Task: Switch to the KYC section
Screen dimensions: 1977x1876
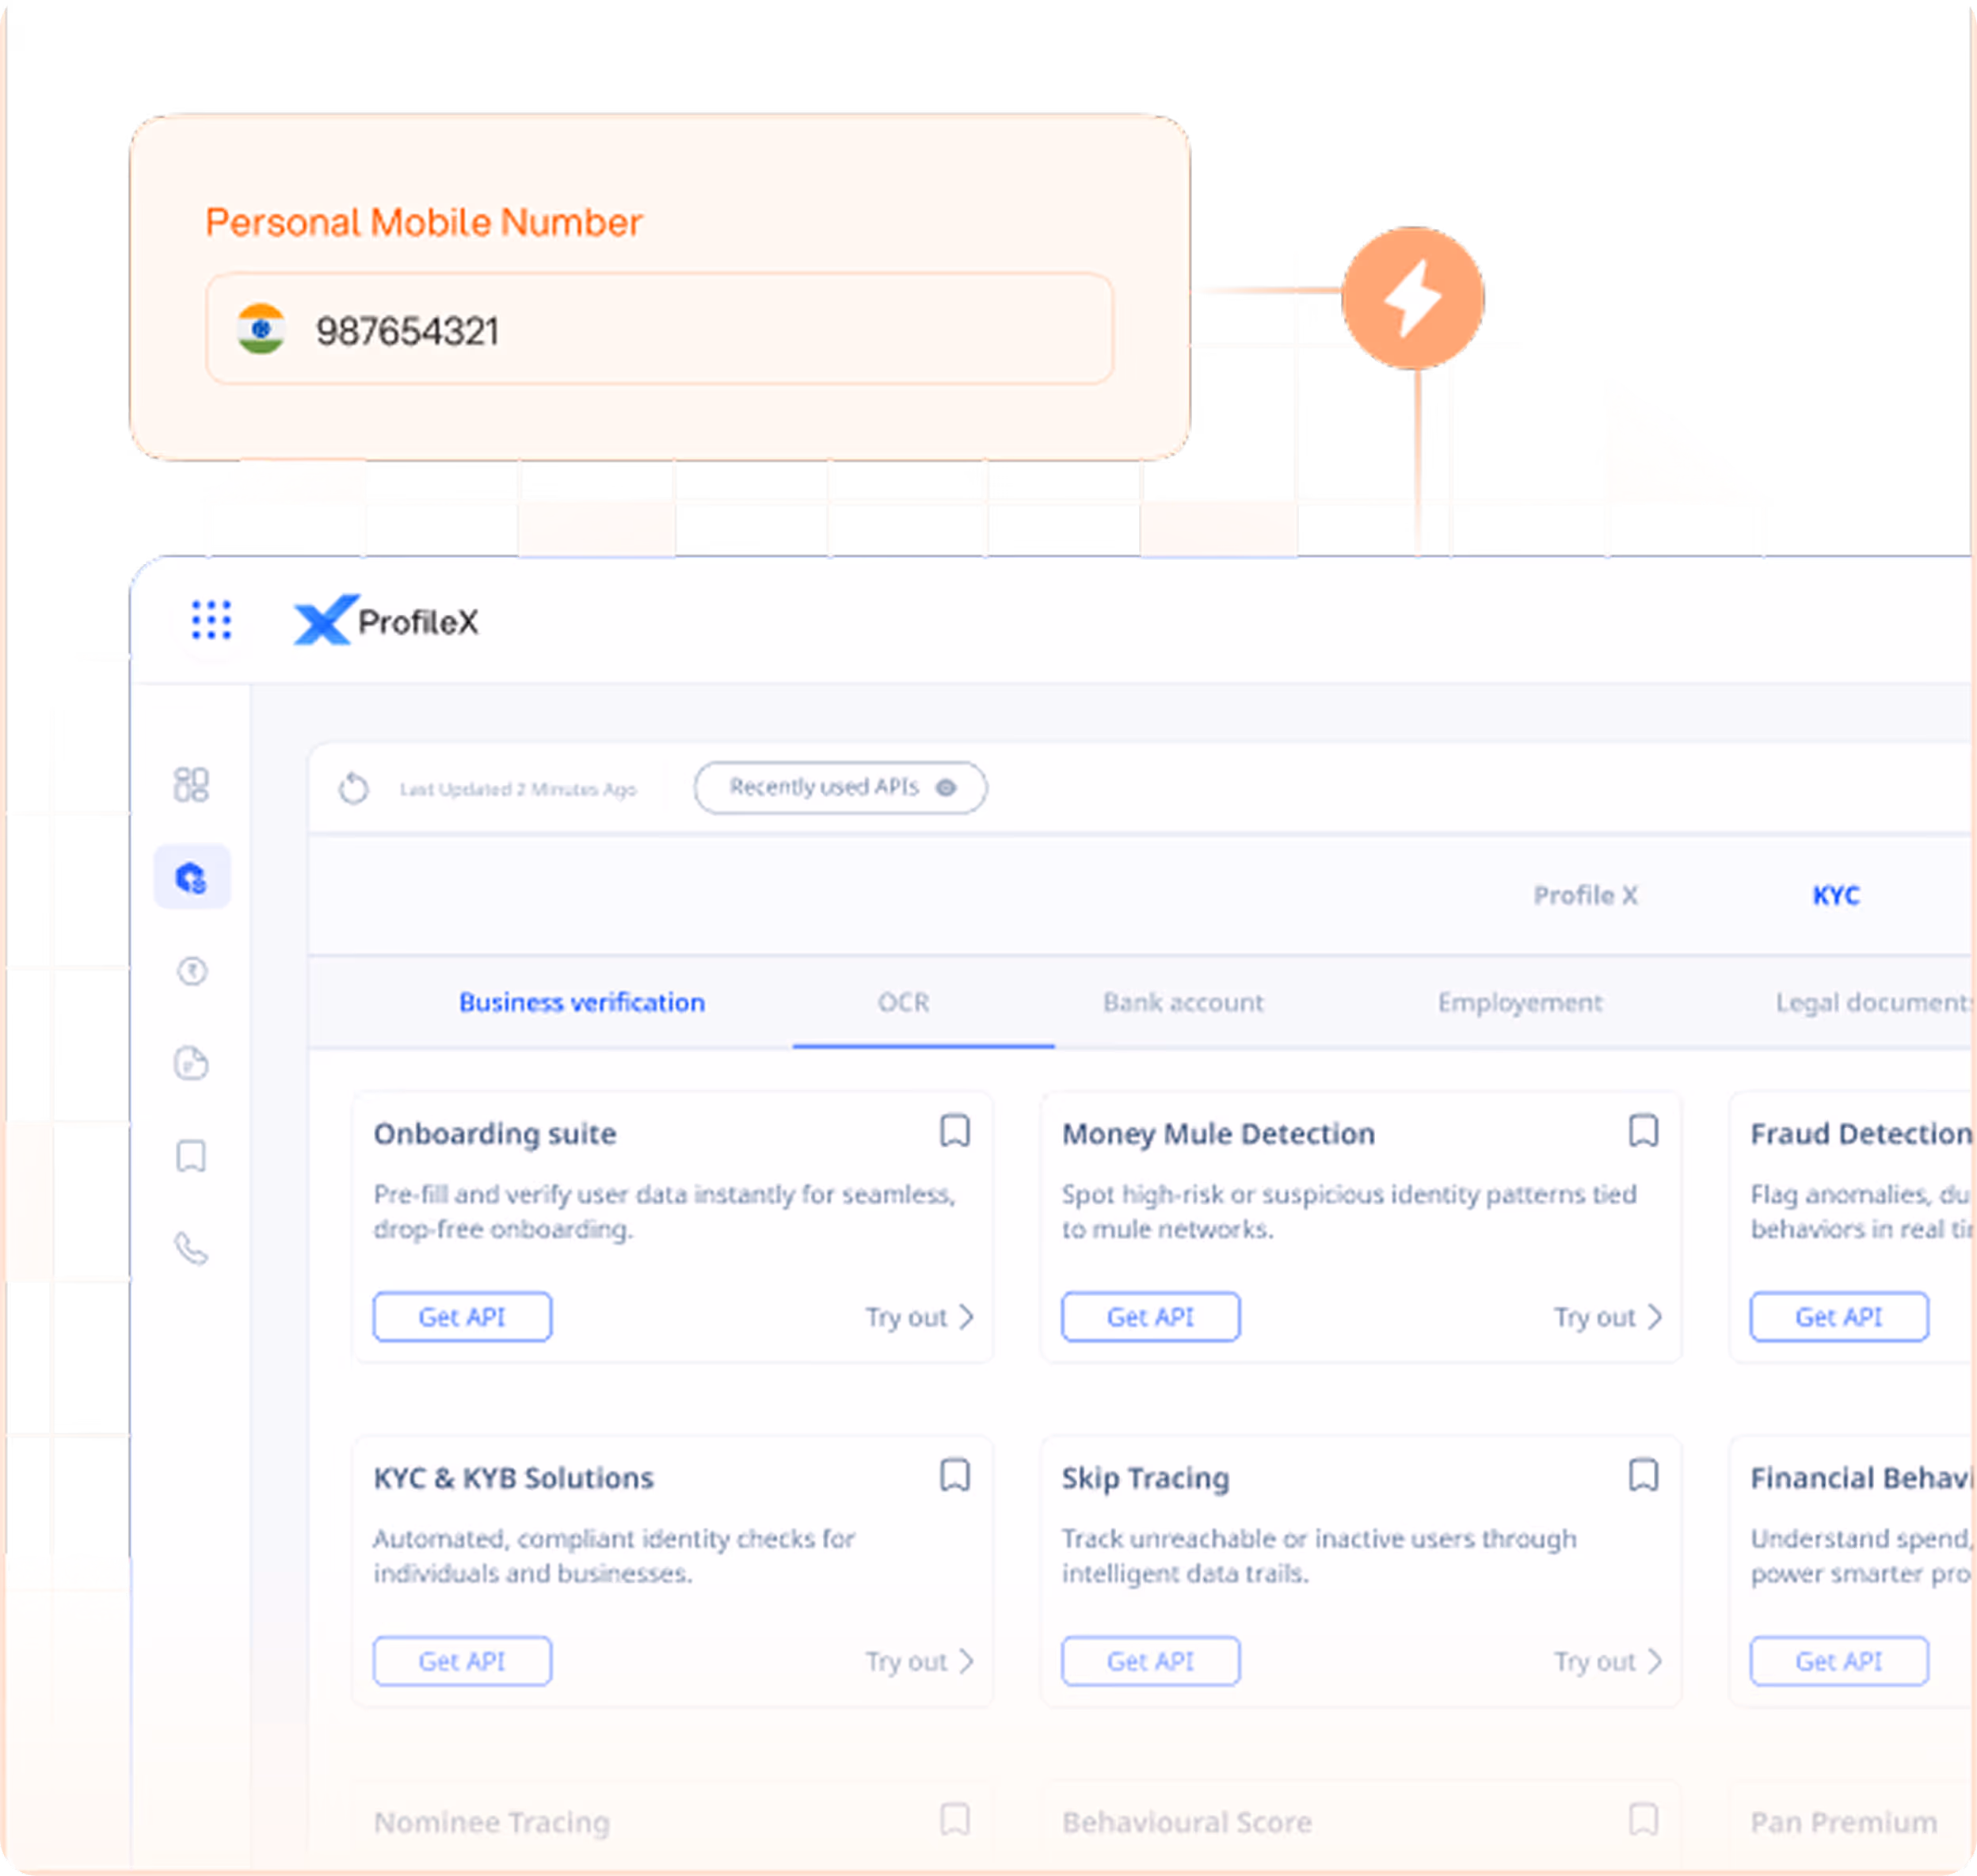Action: tap(1836, 895)
